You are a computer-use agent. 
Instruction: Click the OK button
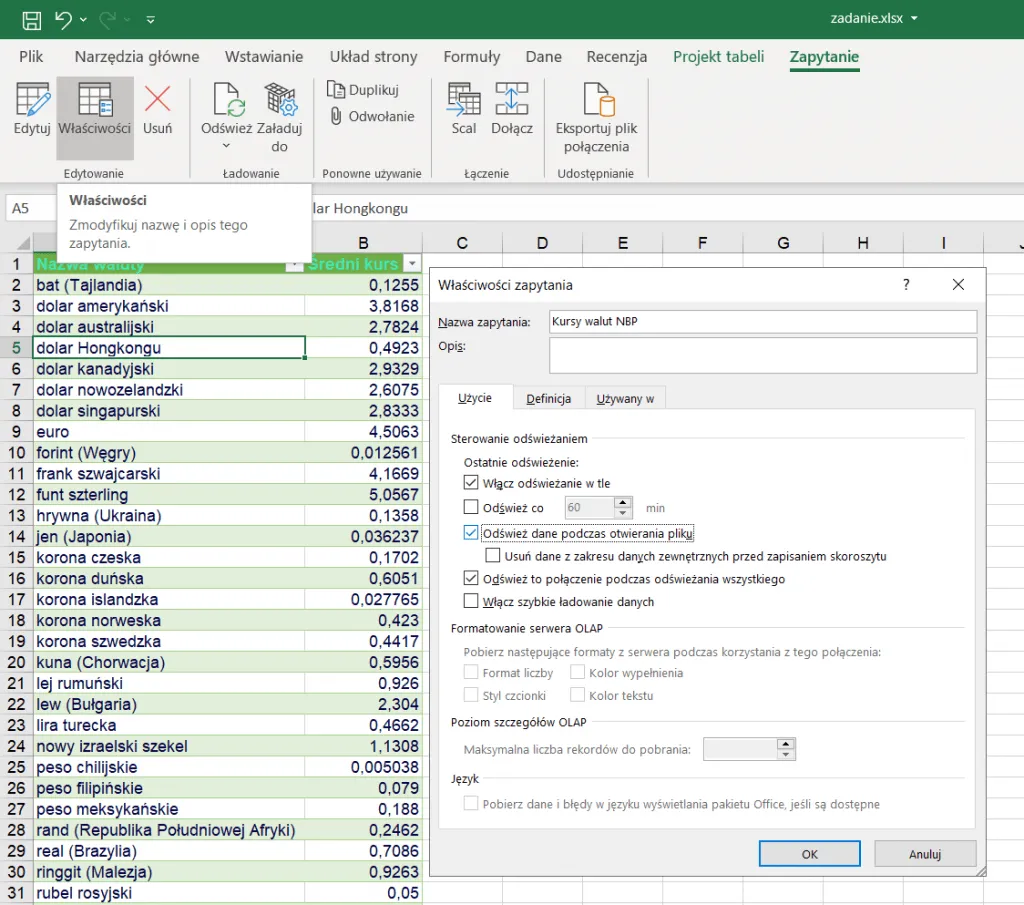[x=809, y=854]
